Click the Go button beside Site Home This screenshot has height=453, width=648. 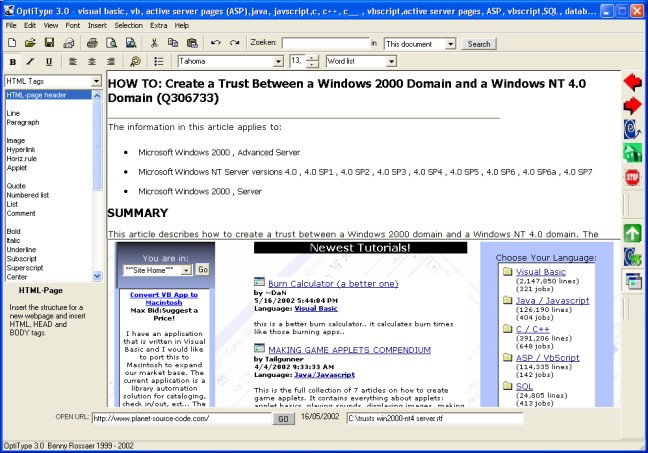(202, 270)
